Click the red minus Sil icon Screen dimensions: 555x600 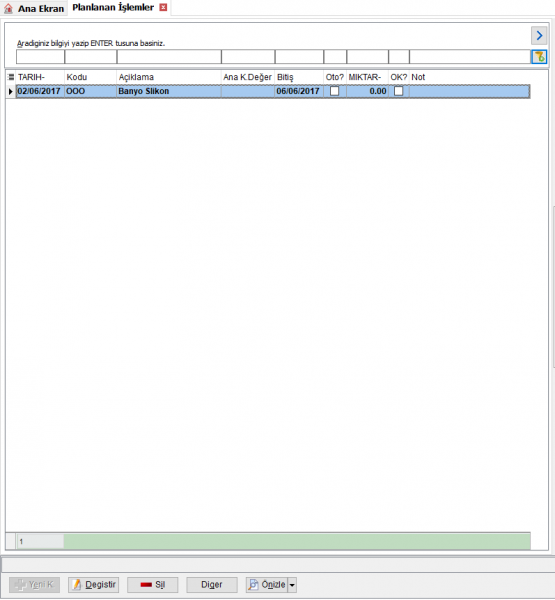[x=146, y=585]
